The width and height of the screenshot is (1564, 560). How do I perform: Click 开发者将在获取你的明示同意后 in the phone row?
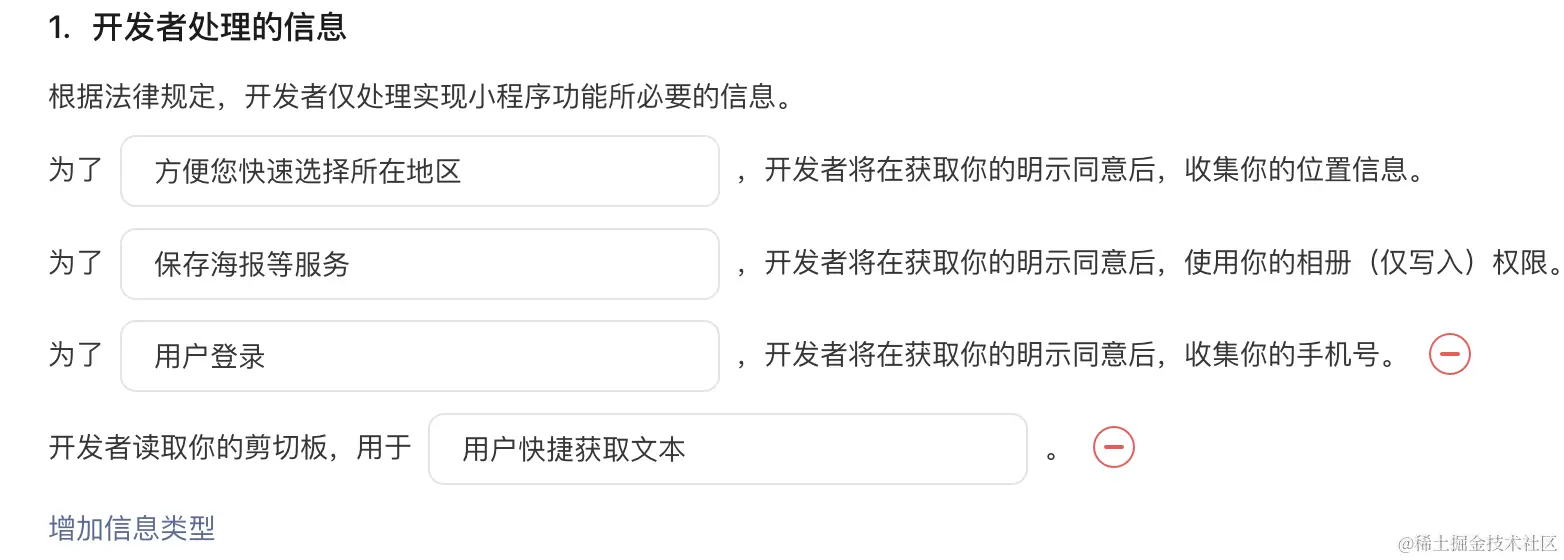(x=960, y=356)
